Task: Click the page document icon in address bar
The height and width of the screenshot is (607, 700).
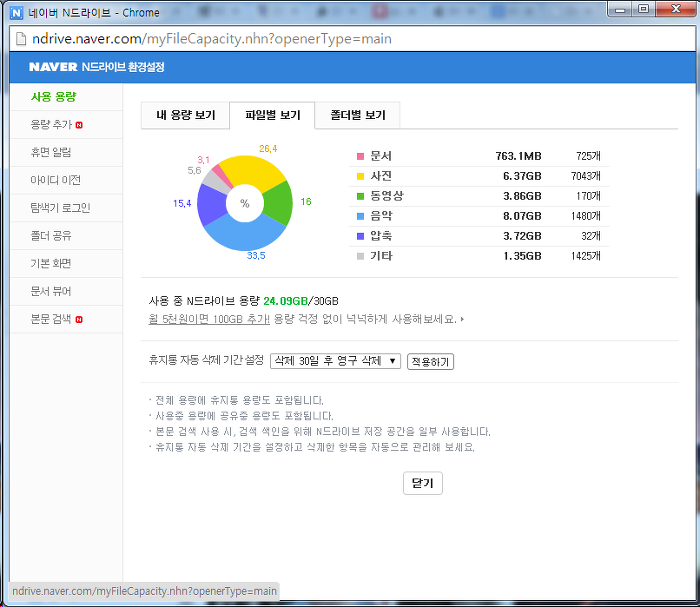Action: point(21,39)
